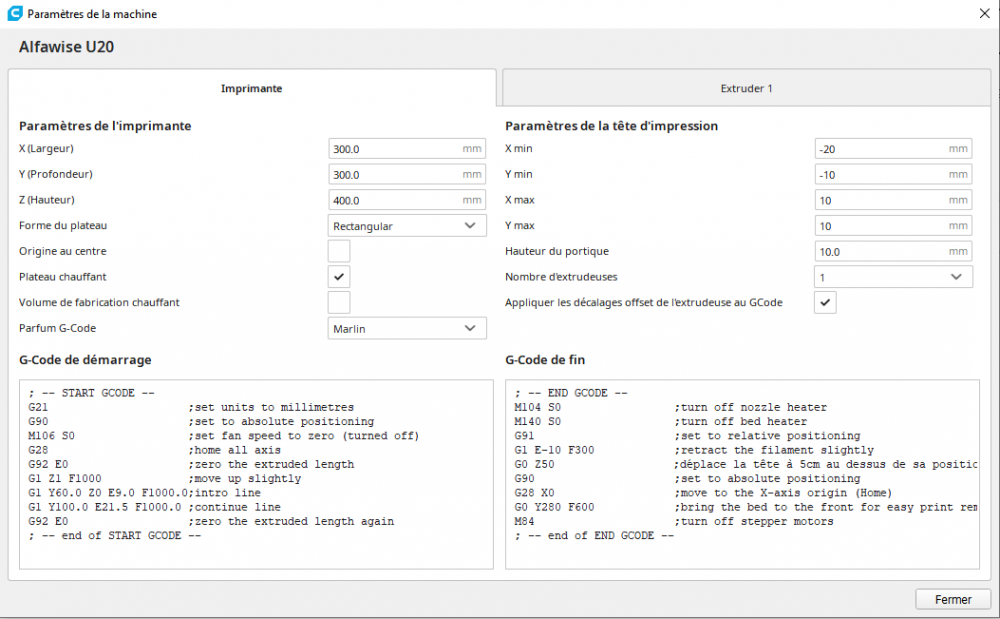Click the Paramètres de la tête d'impression heading
Screen dimensions: 1000x619
(612, 126)
